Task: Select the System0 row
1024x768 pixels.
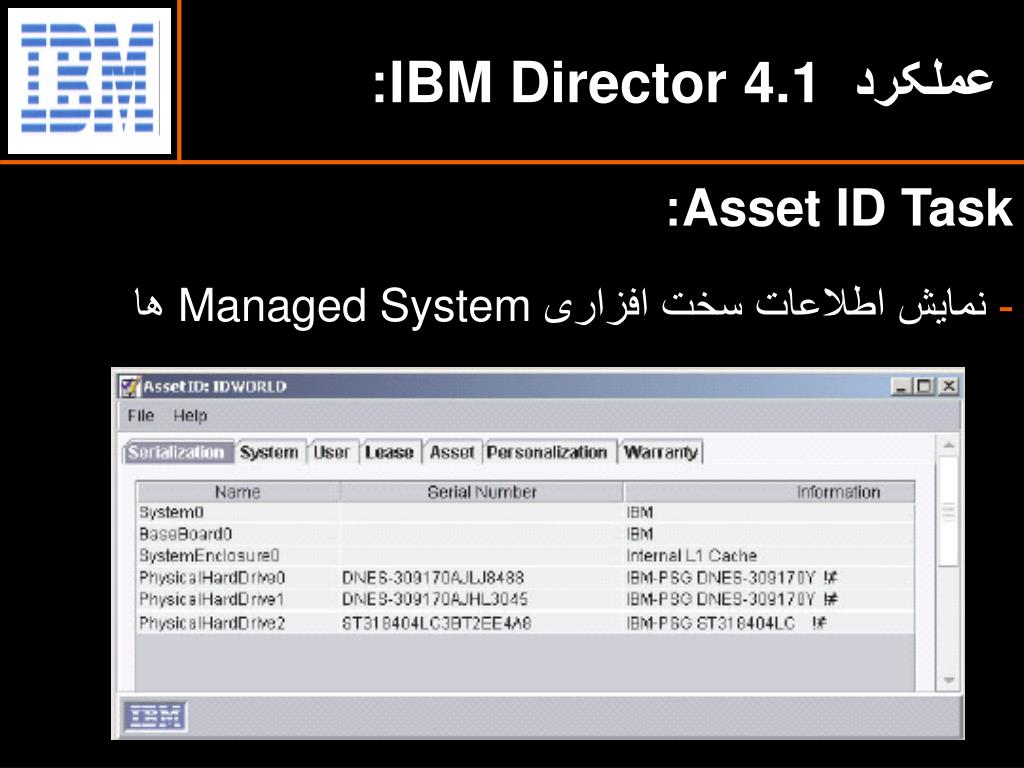Action: click(525, 513)
